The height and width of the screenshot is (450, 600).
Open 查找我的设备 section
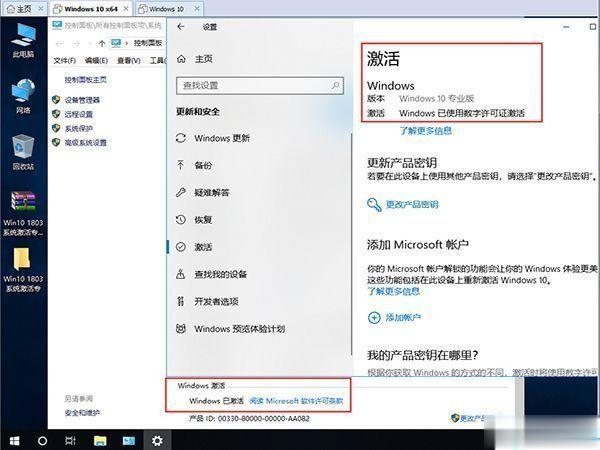(x=211, y=274)
